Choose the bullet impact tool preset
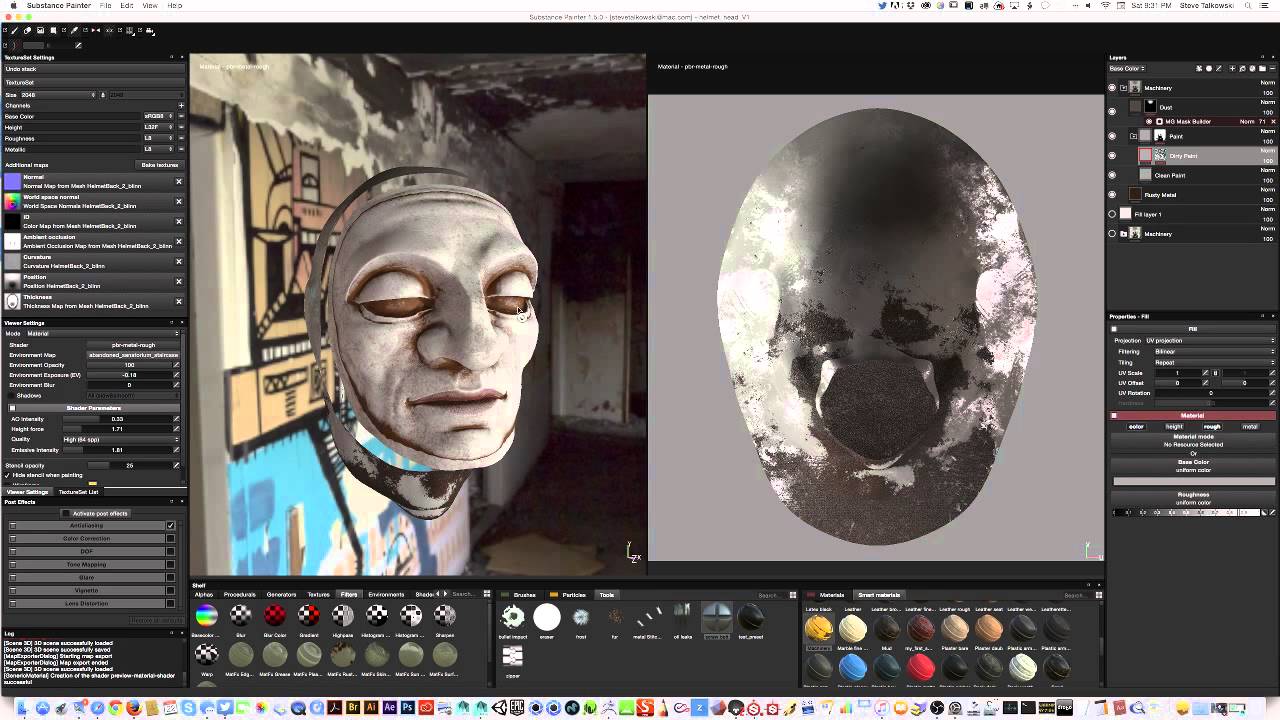Screen dimensions: 1280x720 (x=512, y=618)
